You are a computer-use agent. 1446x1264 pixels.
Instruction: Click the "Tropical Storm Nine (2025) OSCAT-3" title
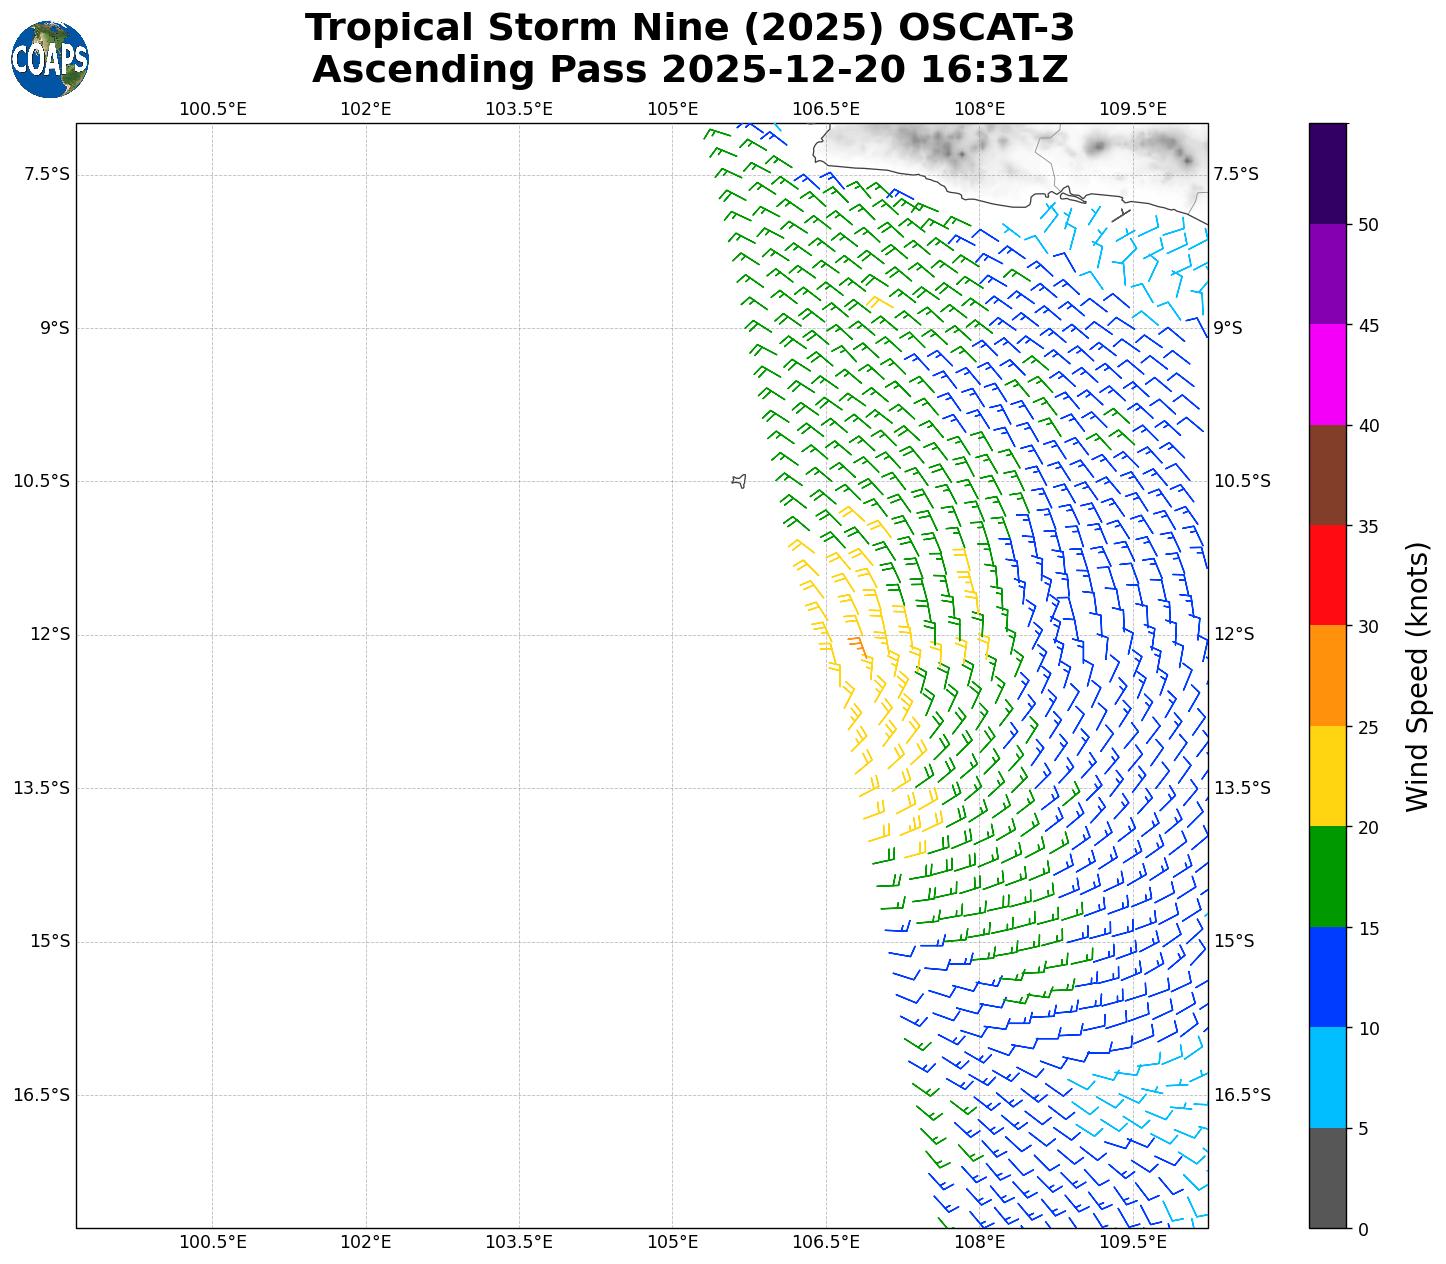click(690, 28)
